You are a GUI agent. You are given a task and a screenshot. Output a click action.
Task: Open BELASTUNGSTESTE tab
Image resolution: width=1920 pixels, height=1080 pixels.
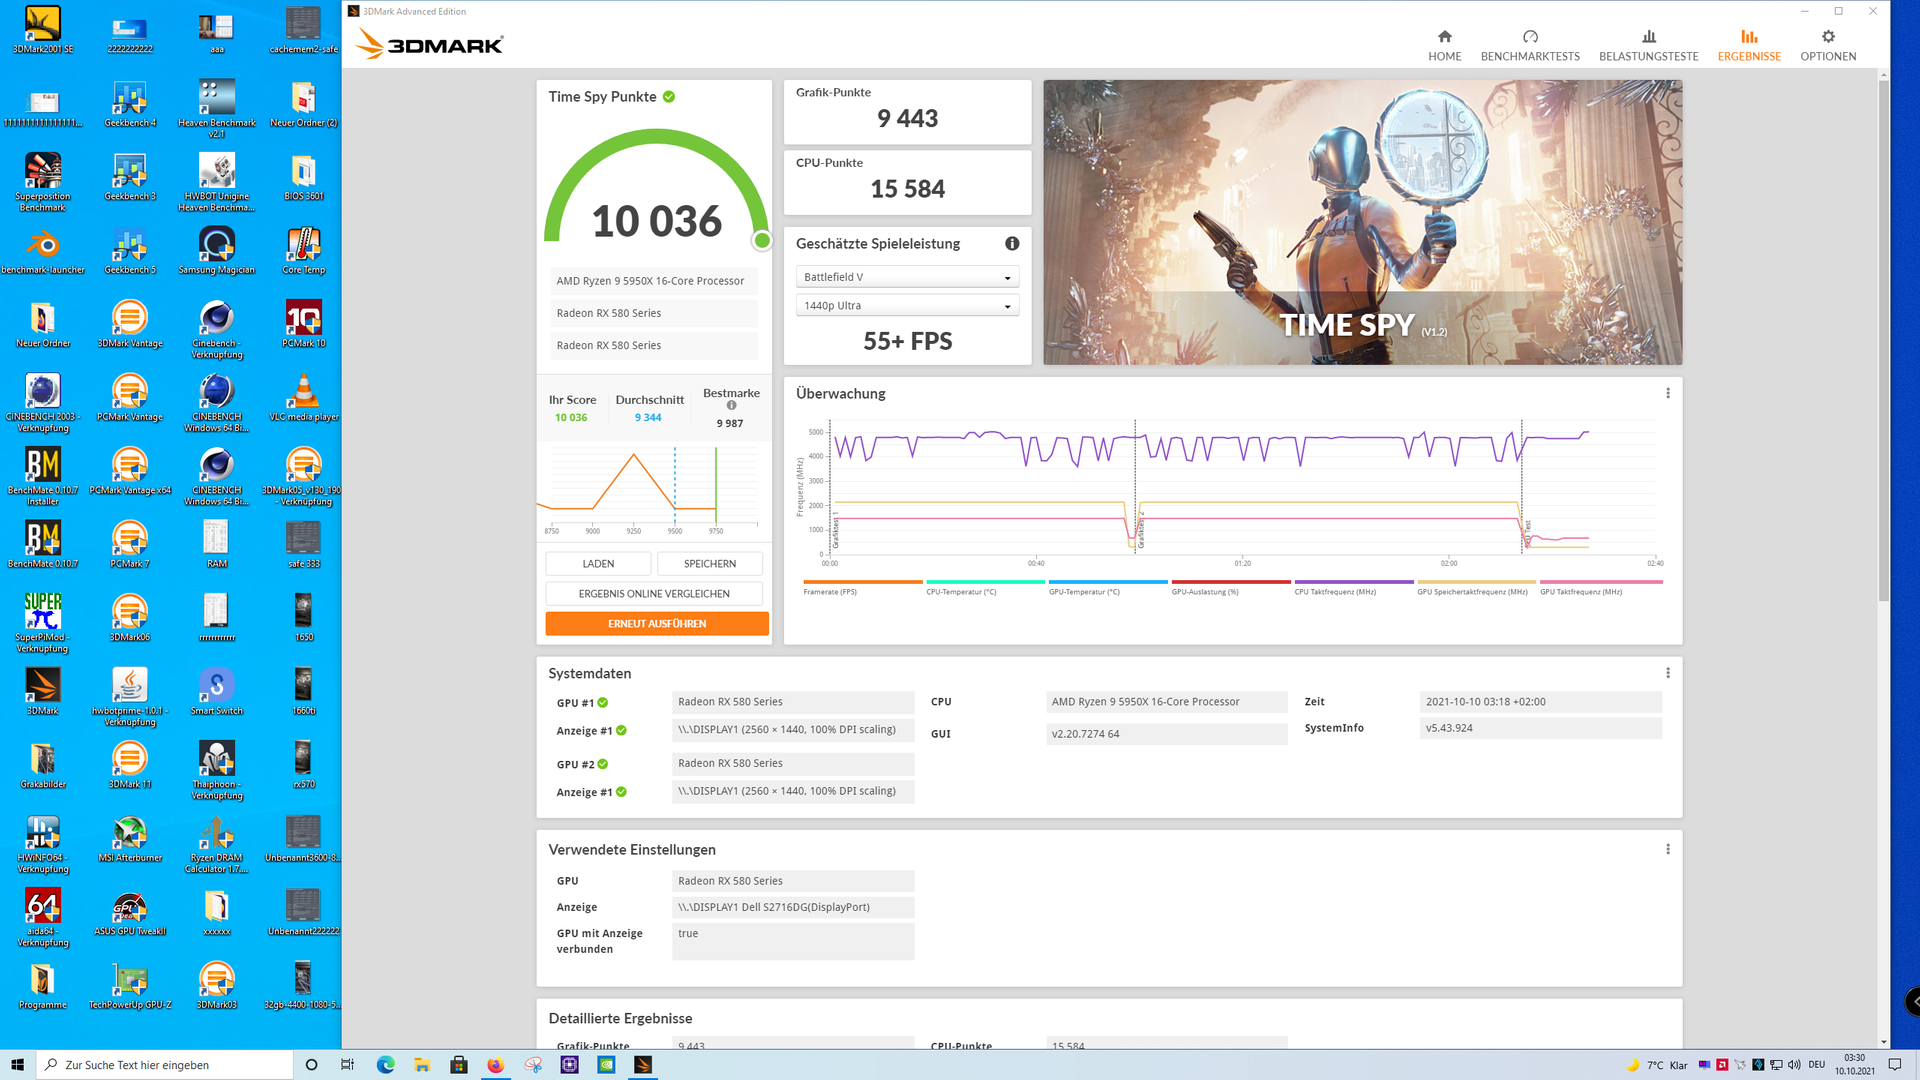pyautogui.click(x=1648, y=46)
